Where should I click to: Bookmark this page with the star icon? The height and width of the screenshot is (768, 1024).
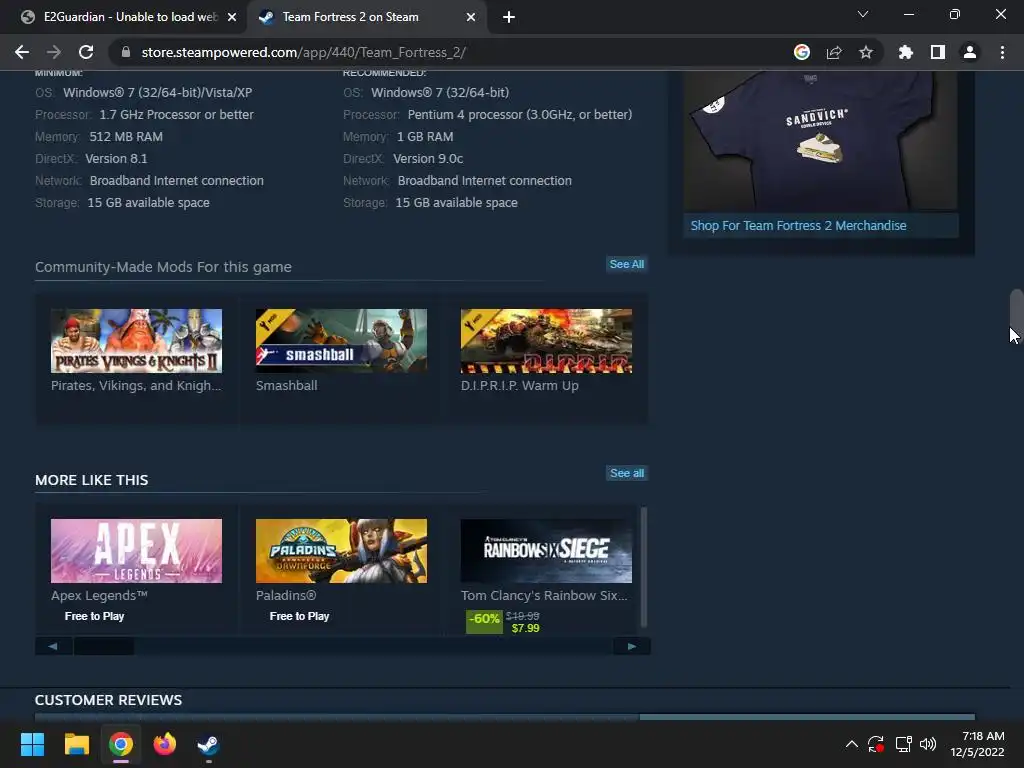(866, 52)
